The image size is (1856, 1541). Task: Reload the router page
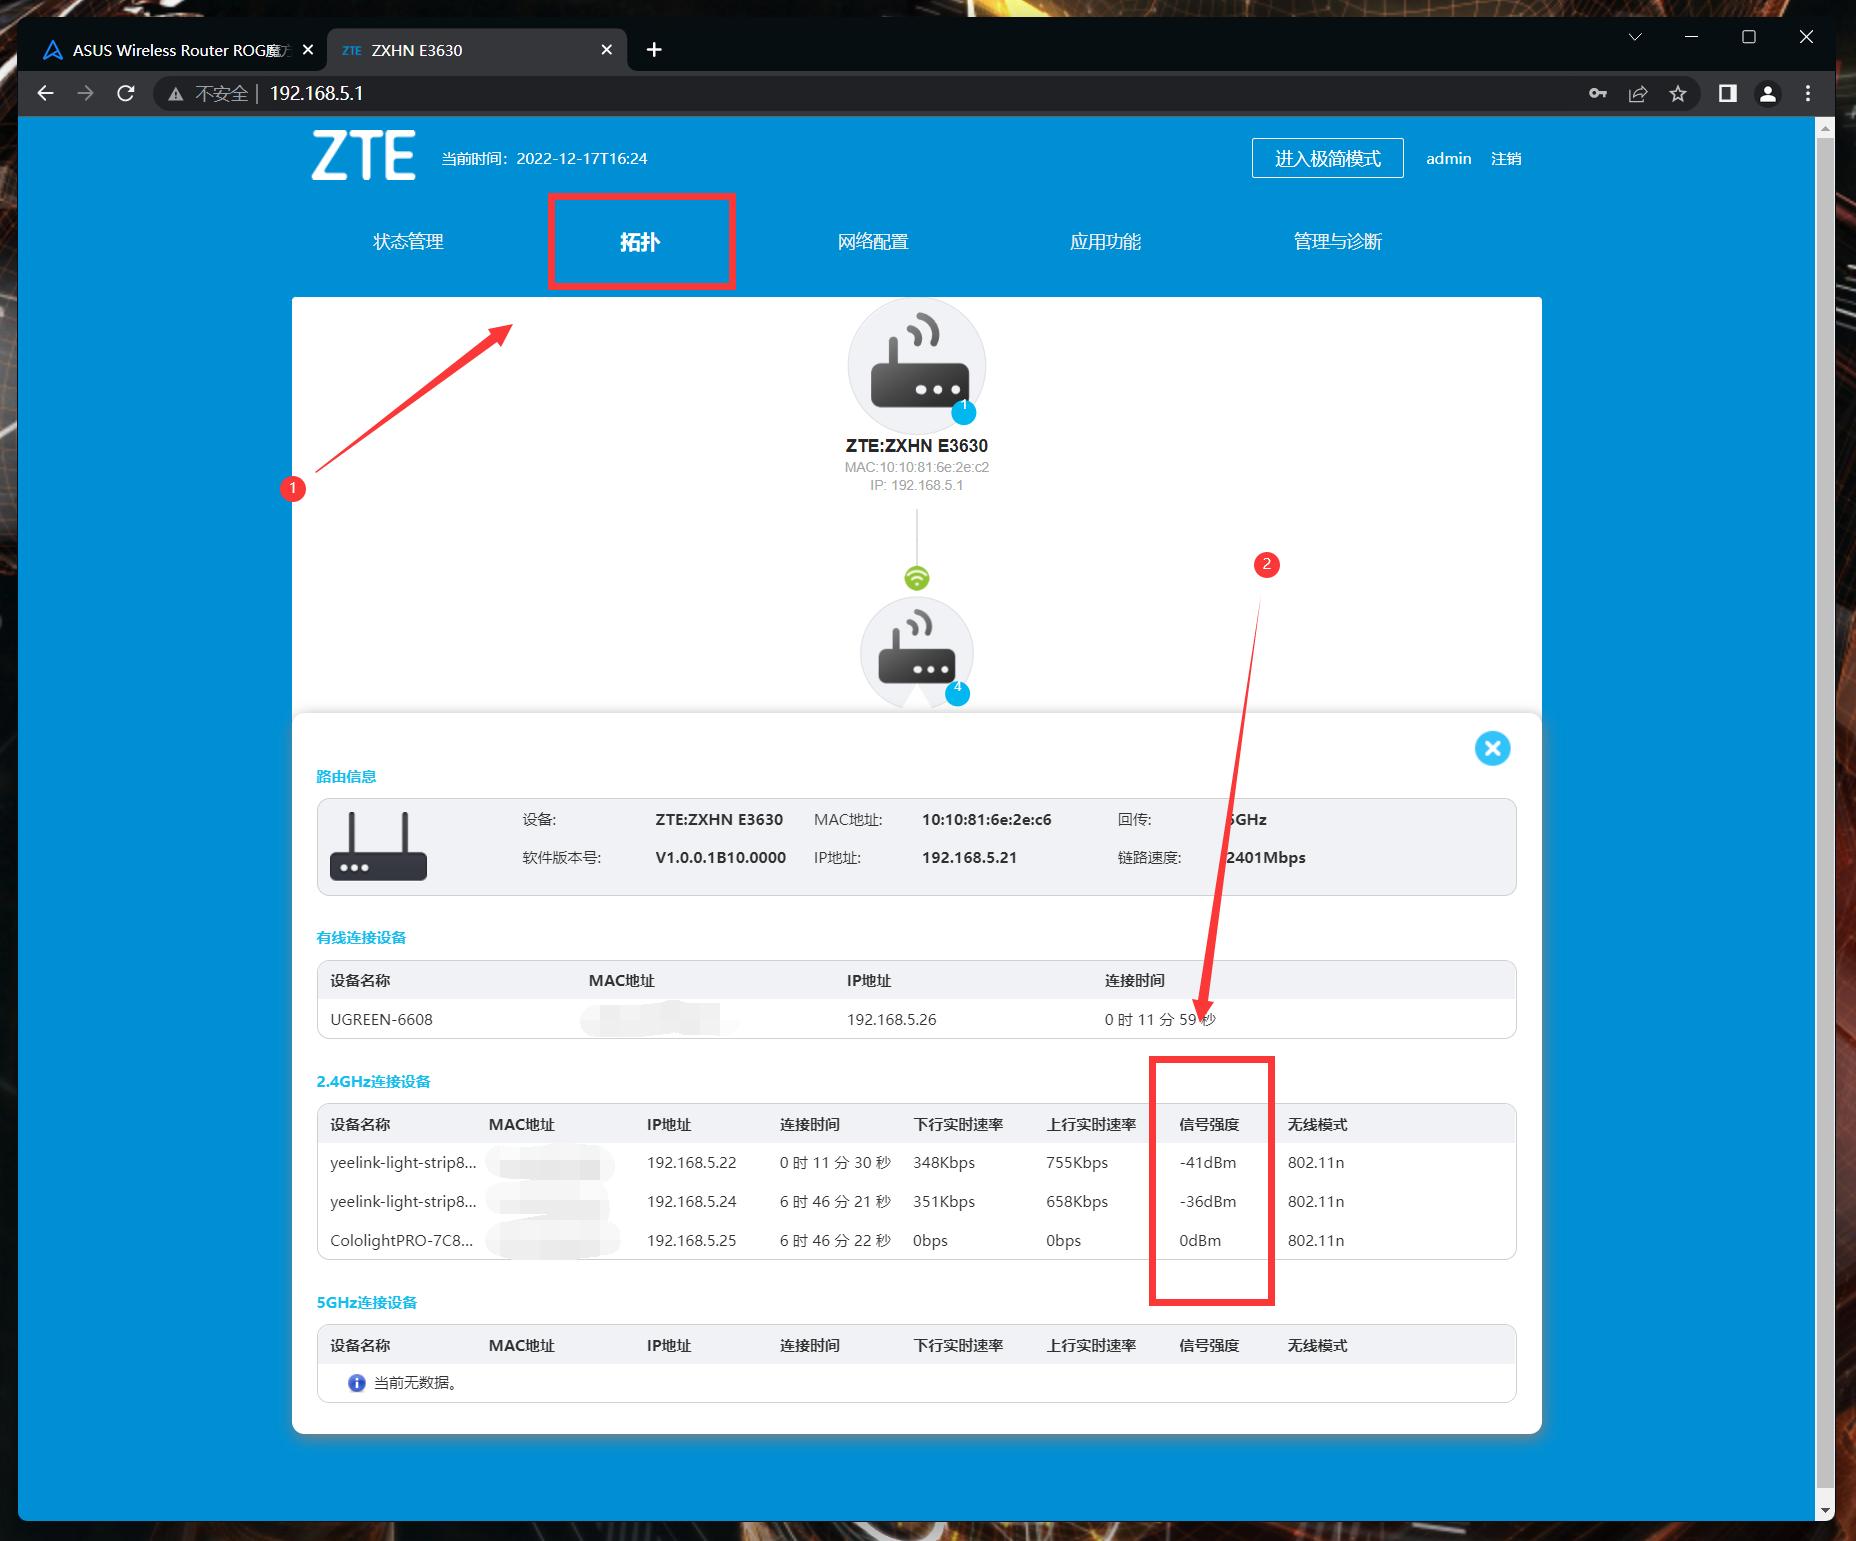coord(125,93)
